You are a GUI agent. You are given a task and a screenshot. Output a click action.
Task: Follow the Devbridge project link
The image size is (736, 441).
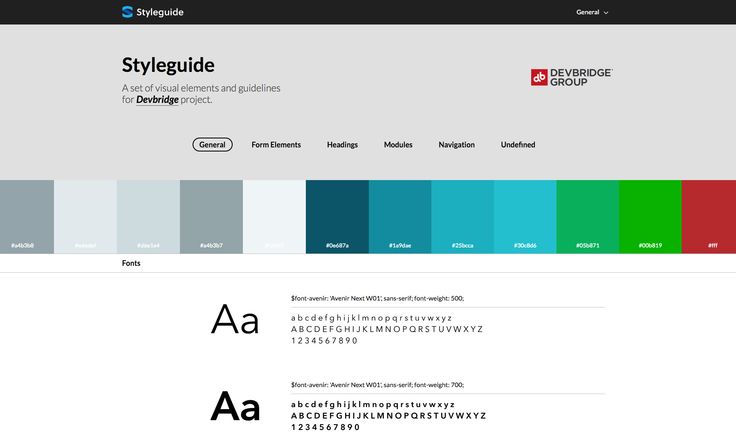157,99
